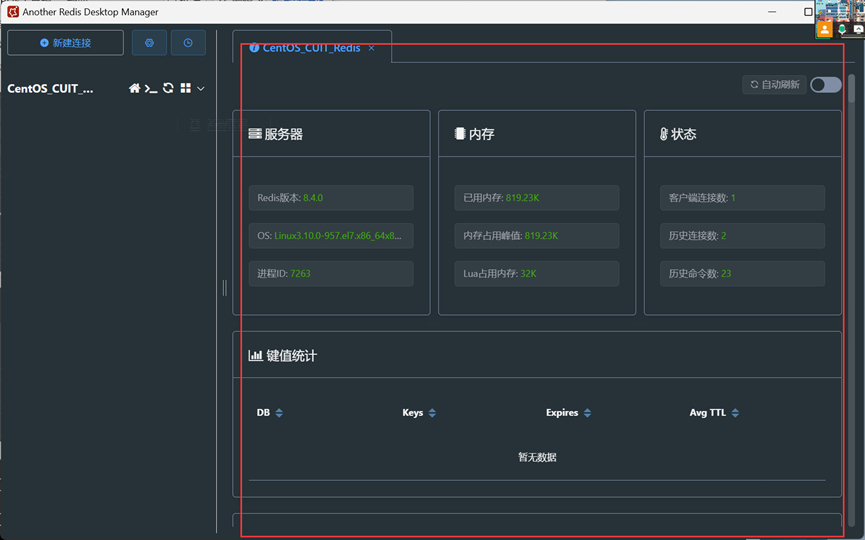
Task: Open the Redis console terminal icon
Action: pos(151,88)
